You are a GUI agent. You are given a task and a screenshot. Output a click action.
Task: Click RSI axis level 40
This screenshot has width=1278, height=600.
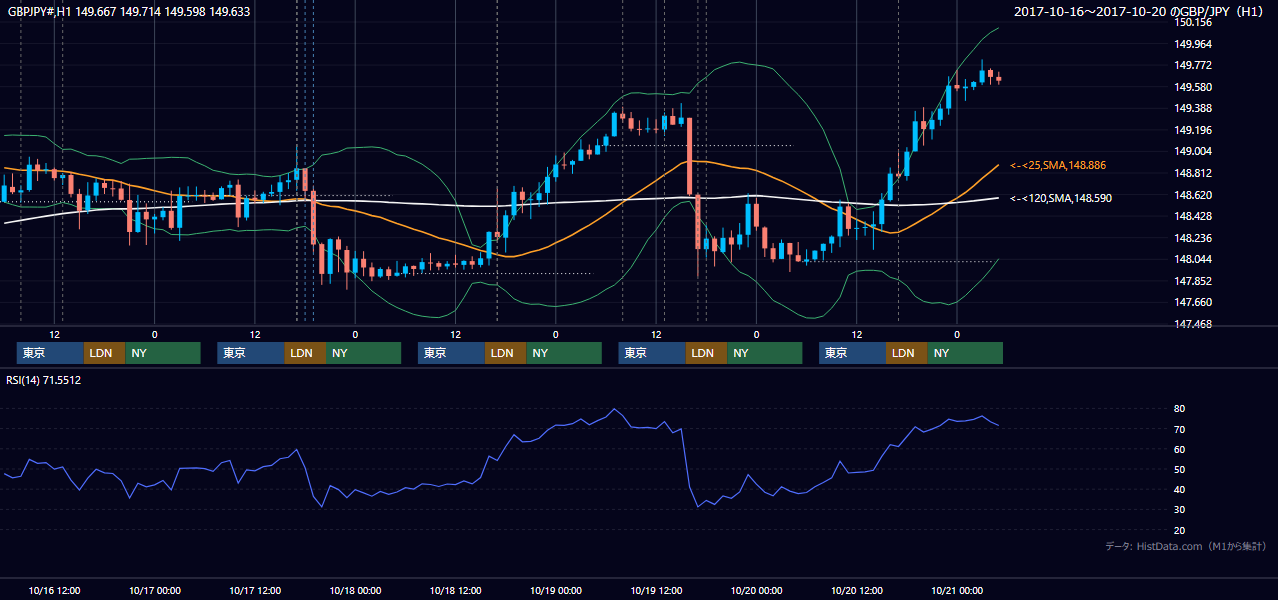[x=1180, y=490]
